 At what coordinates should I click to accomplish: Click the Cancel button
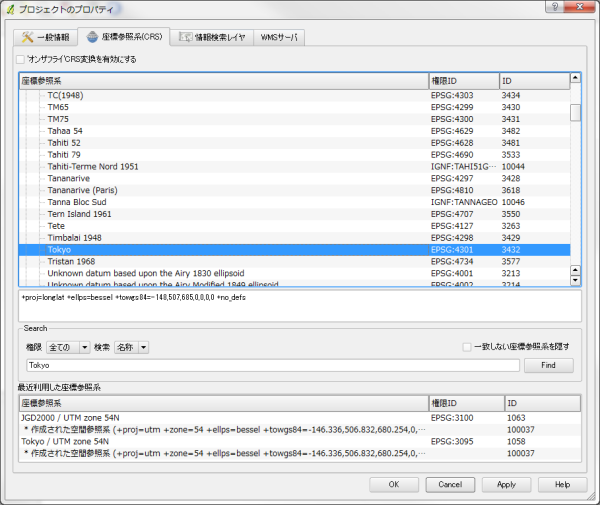[450, 485]
